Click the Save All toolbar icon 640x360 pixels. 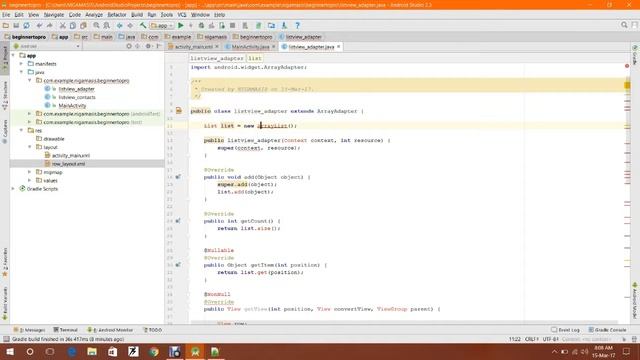click(x=16, y=25)
